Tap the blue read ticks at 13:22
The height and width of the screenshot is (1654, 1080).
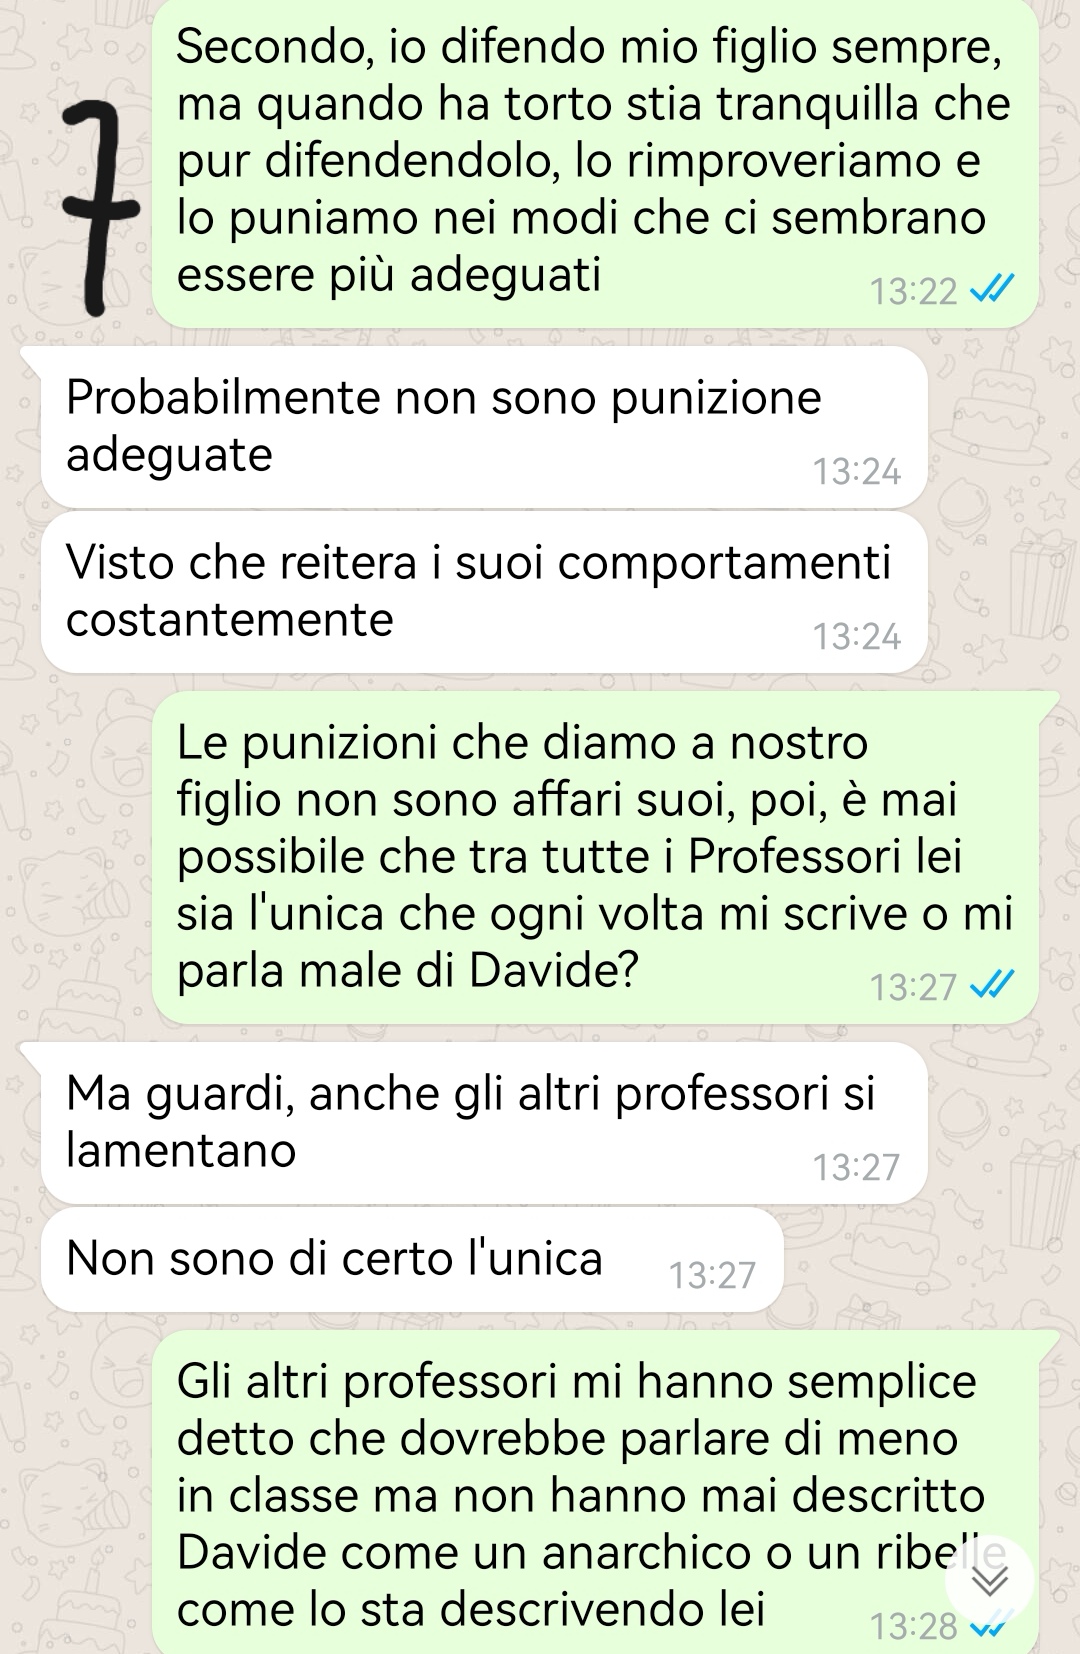993,290
